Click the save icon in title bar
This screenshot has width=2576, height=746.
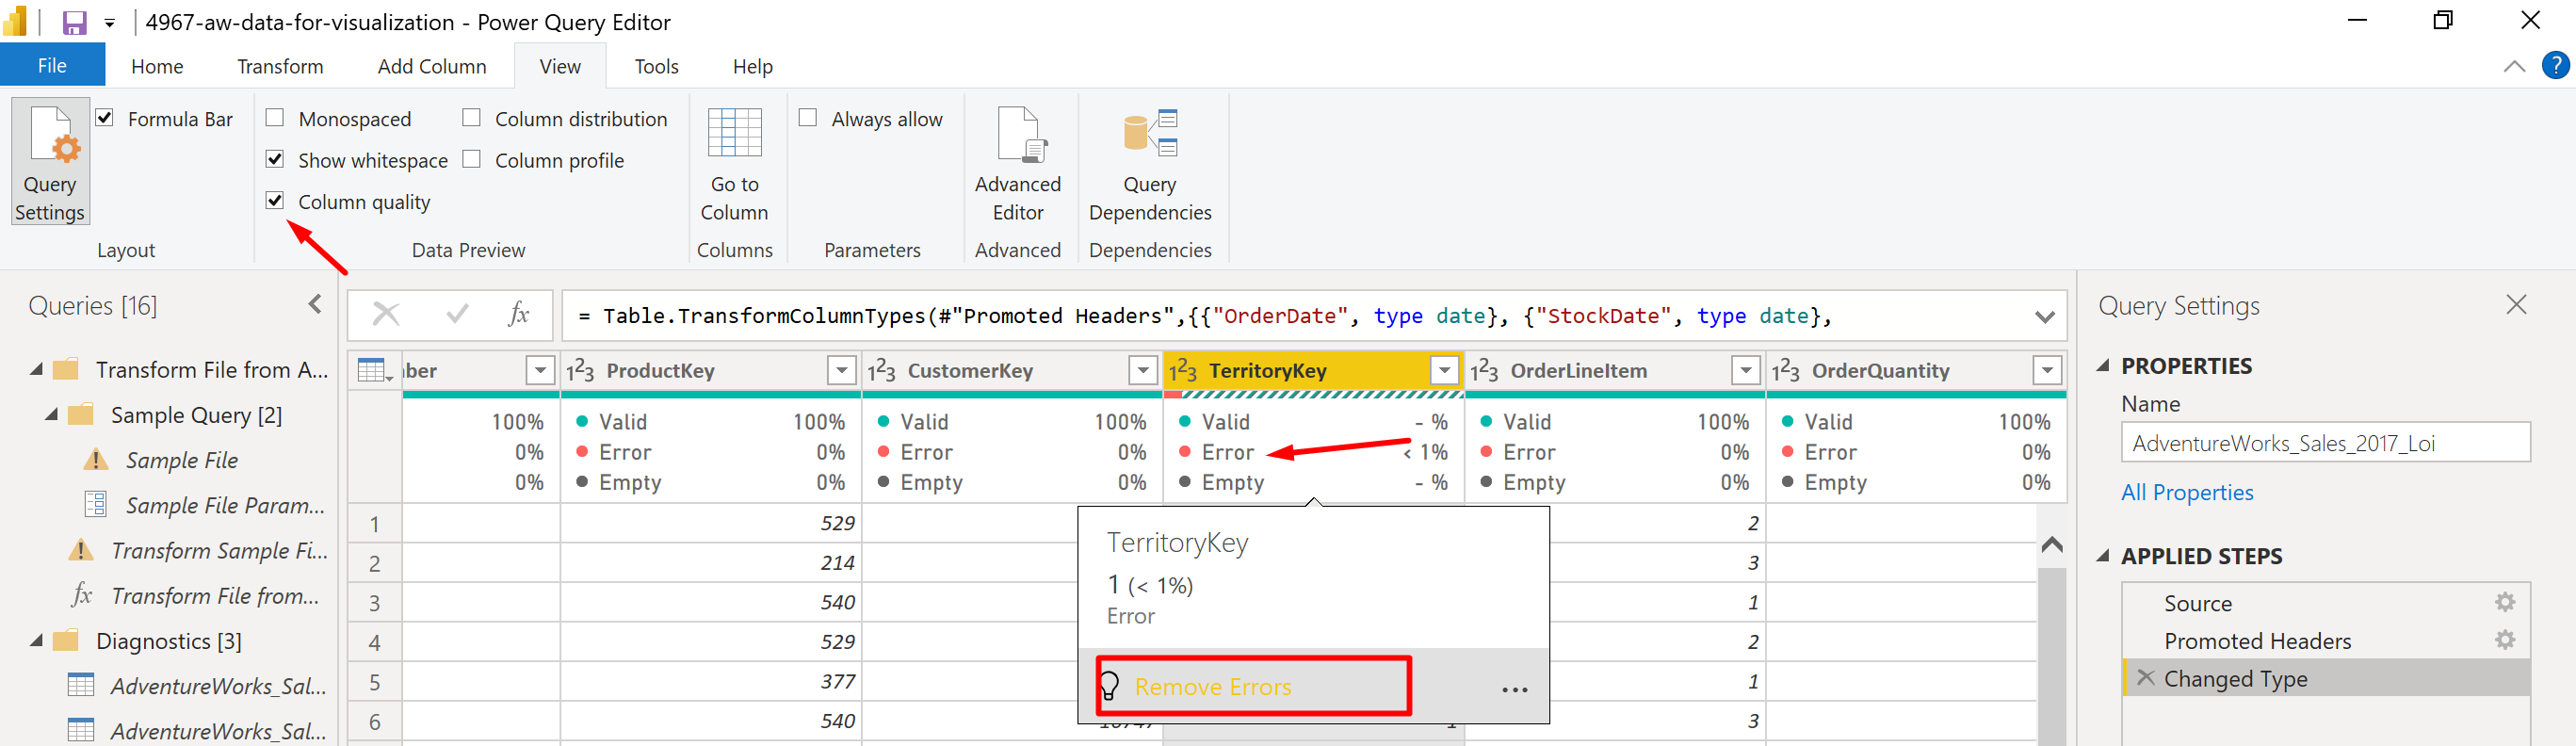tap(75, 22)
